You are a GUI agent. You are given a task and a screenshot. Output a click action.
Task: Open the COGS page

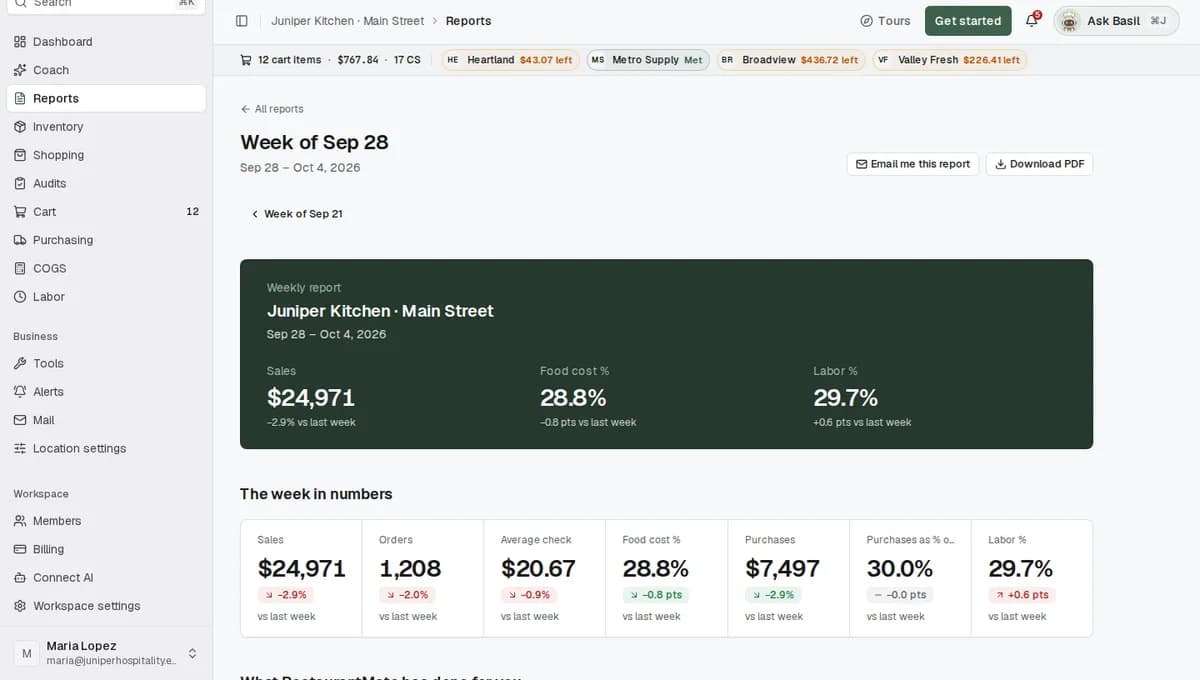point(106,268)
